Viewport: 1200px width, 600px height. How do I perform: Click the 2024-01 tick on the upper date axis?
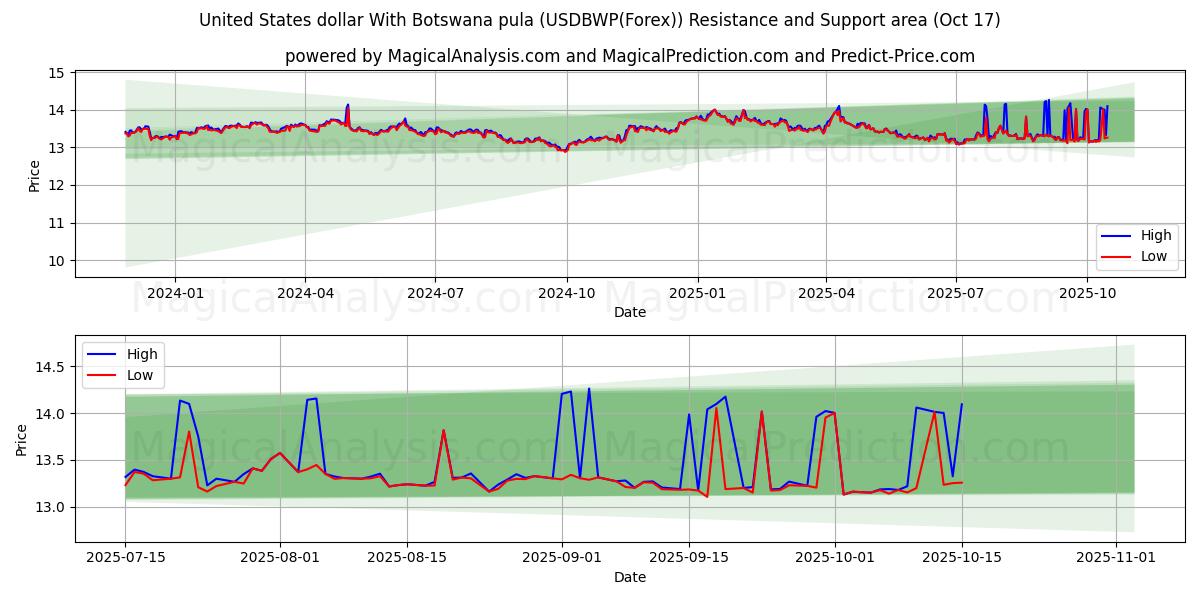click(x=175, y=293)
